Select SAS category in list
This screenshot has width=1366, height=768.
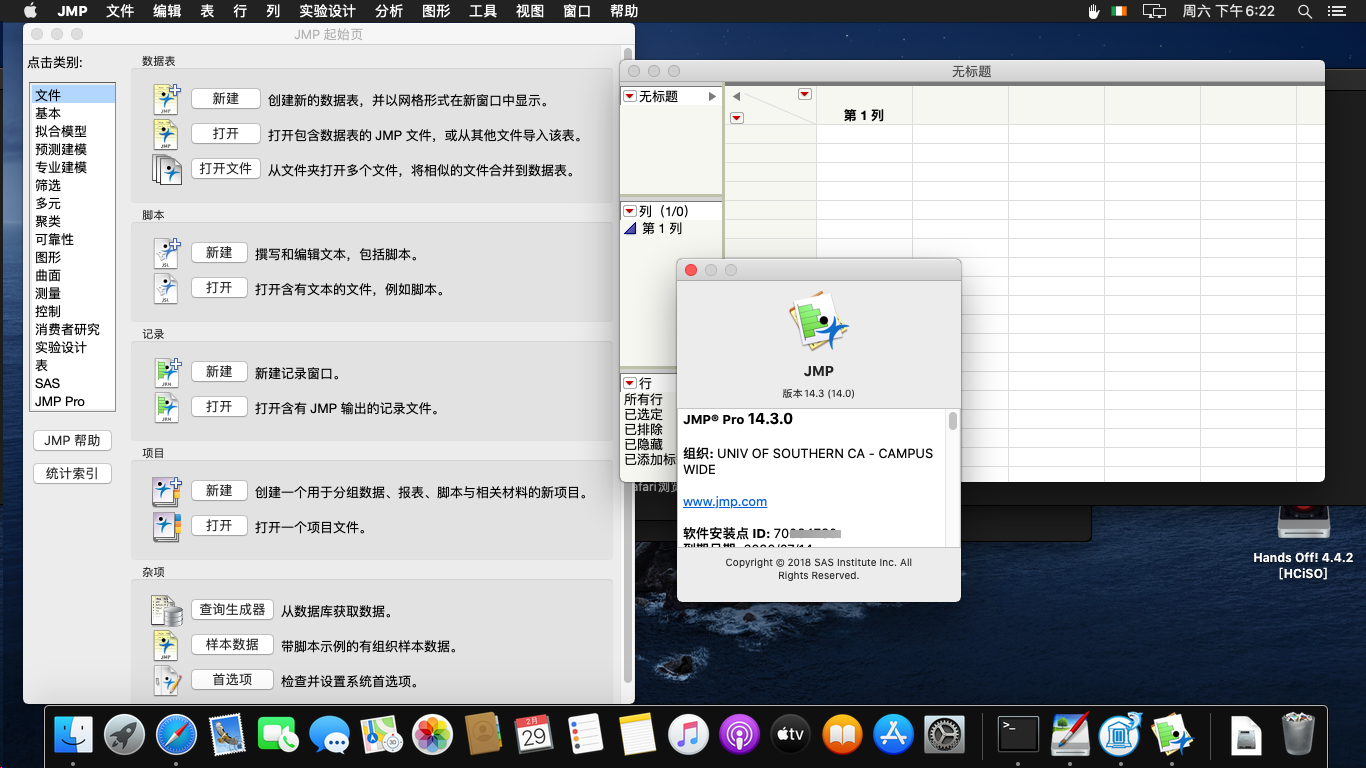pyautogui.click(x=73, y=383)
